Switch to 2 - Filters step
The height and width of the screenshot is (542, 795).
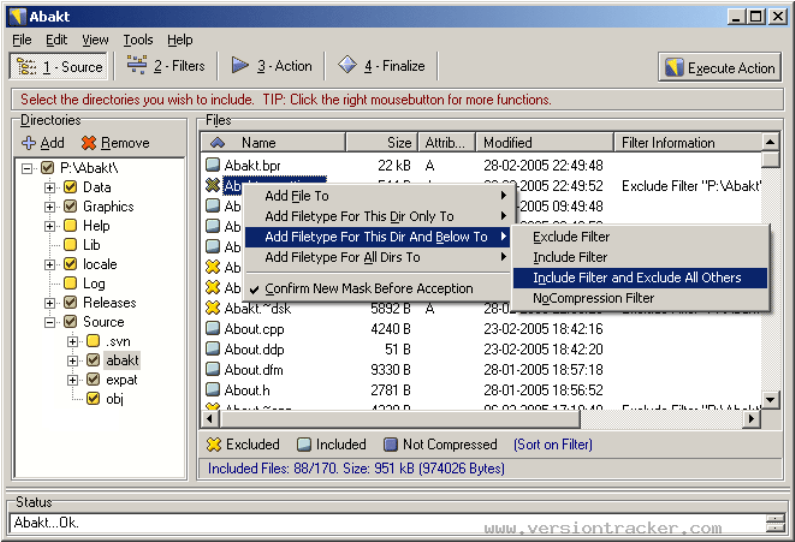[x=165, y=66]
